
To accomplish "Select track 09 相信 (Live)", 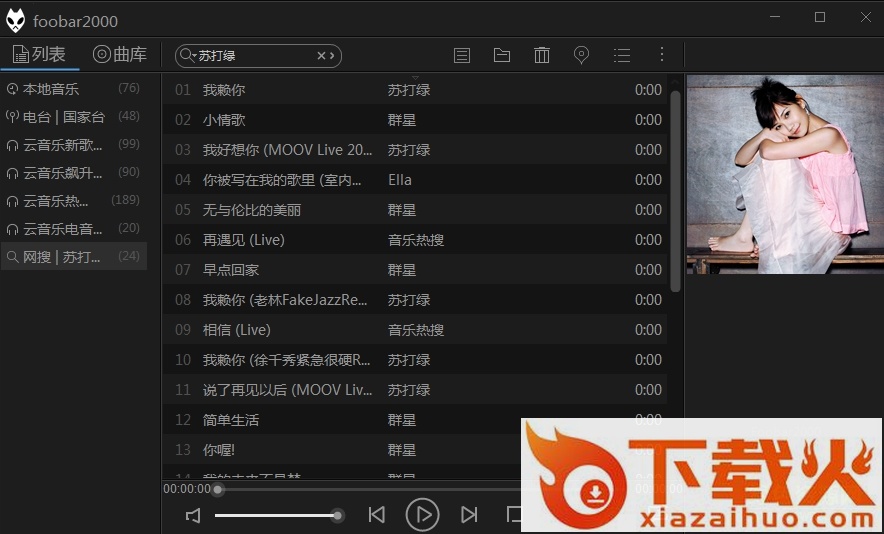I will pos(414,329).
